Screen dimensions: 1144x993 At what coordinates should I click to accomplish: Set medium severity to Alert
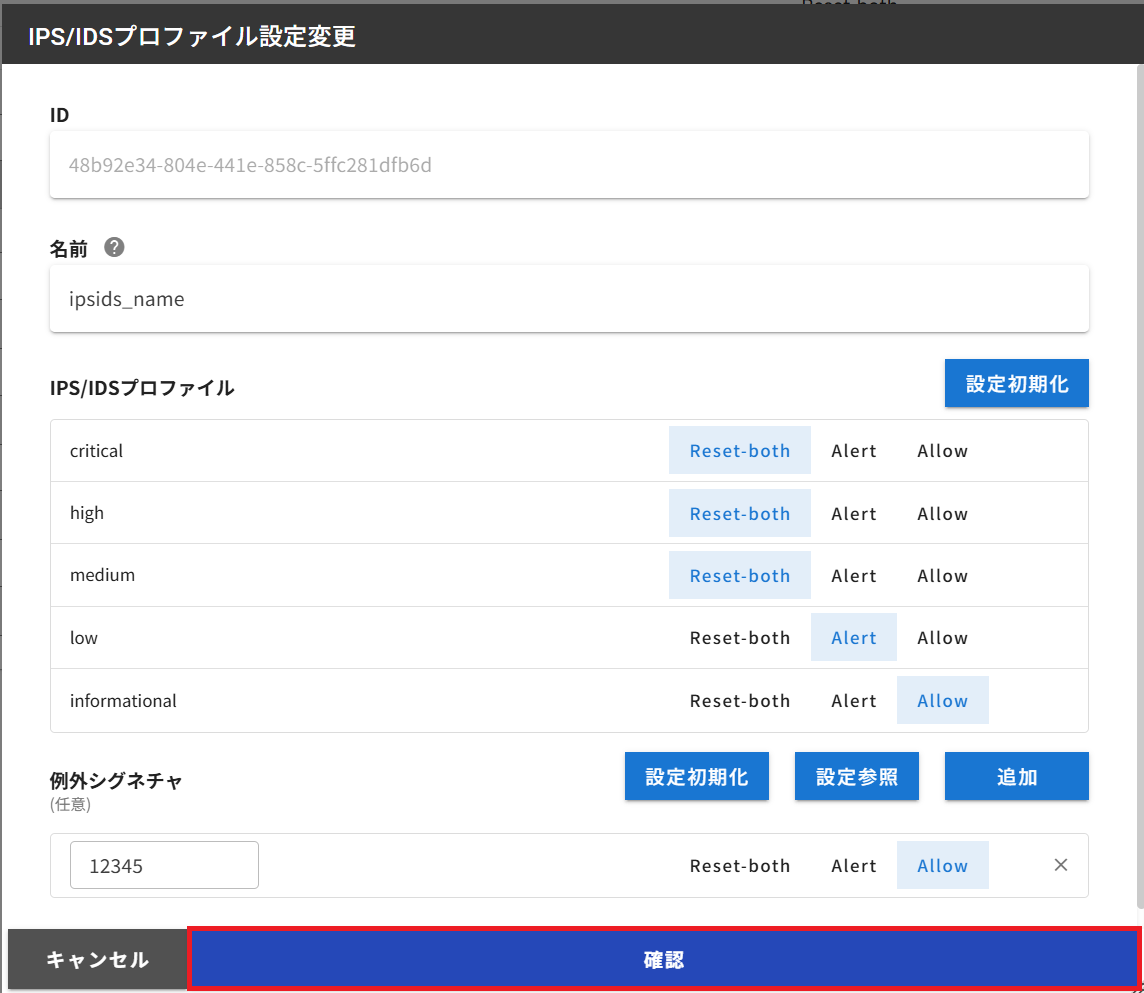853,576
